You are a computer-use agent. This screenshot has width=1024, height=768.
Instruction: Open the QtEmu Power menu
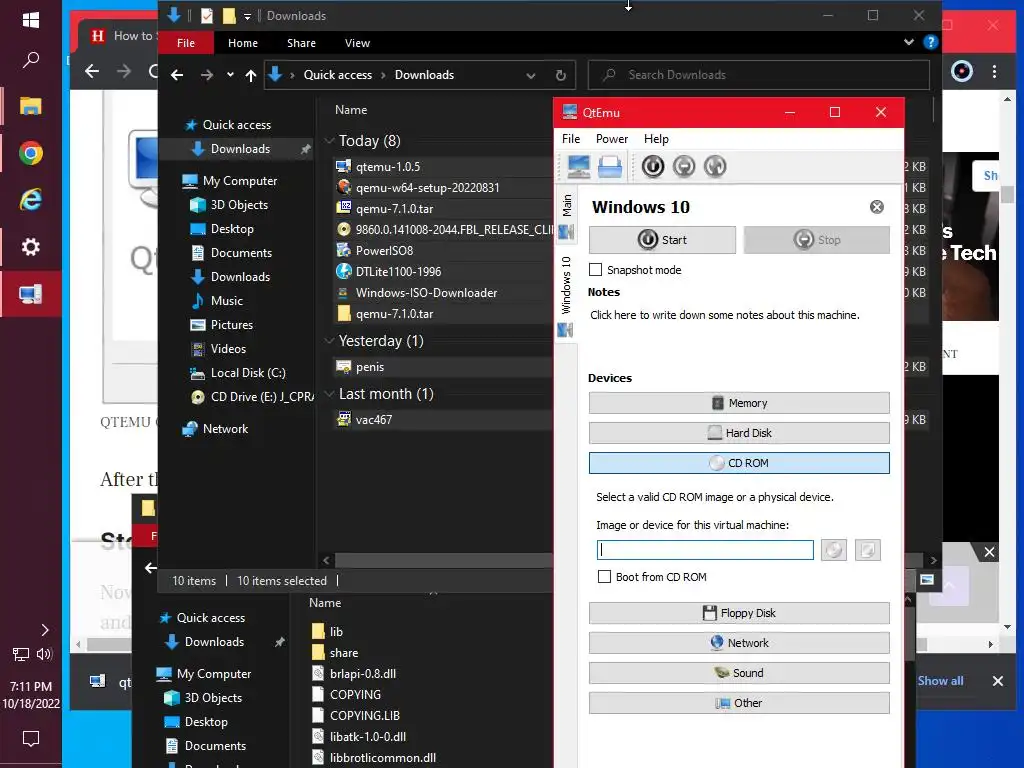[612, 138]
